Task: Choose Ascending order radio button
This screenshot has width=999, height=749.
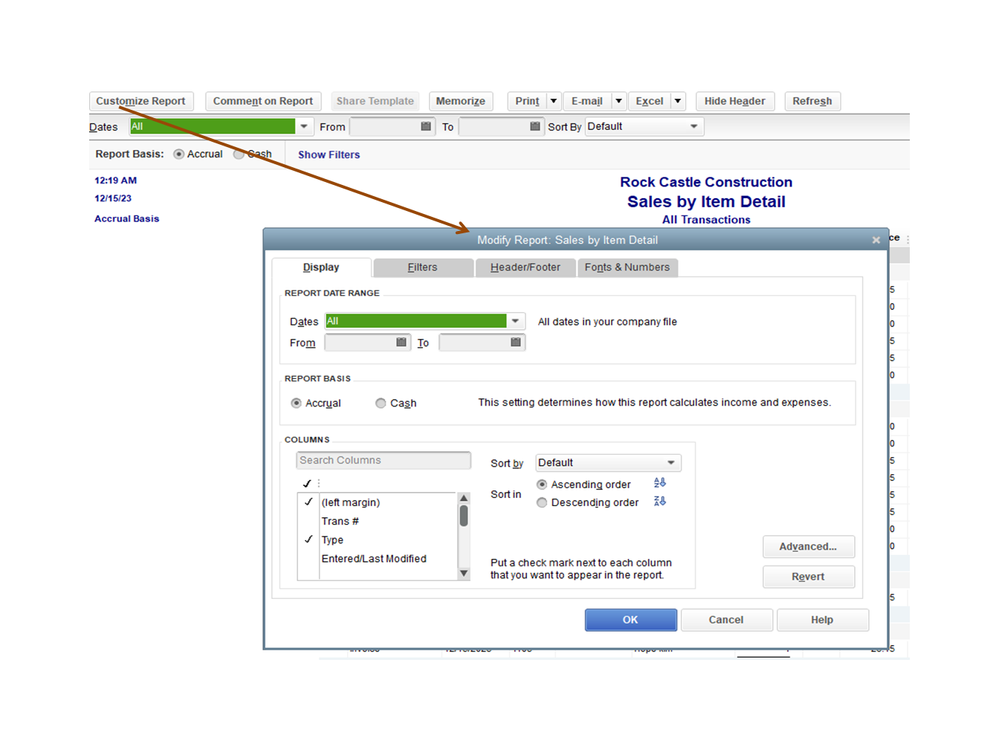Action: coord(542,485)
